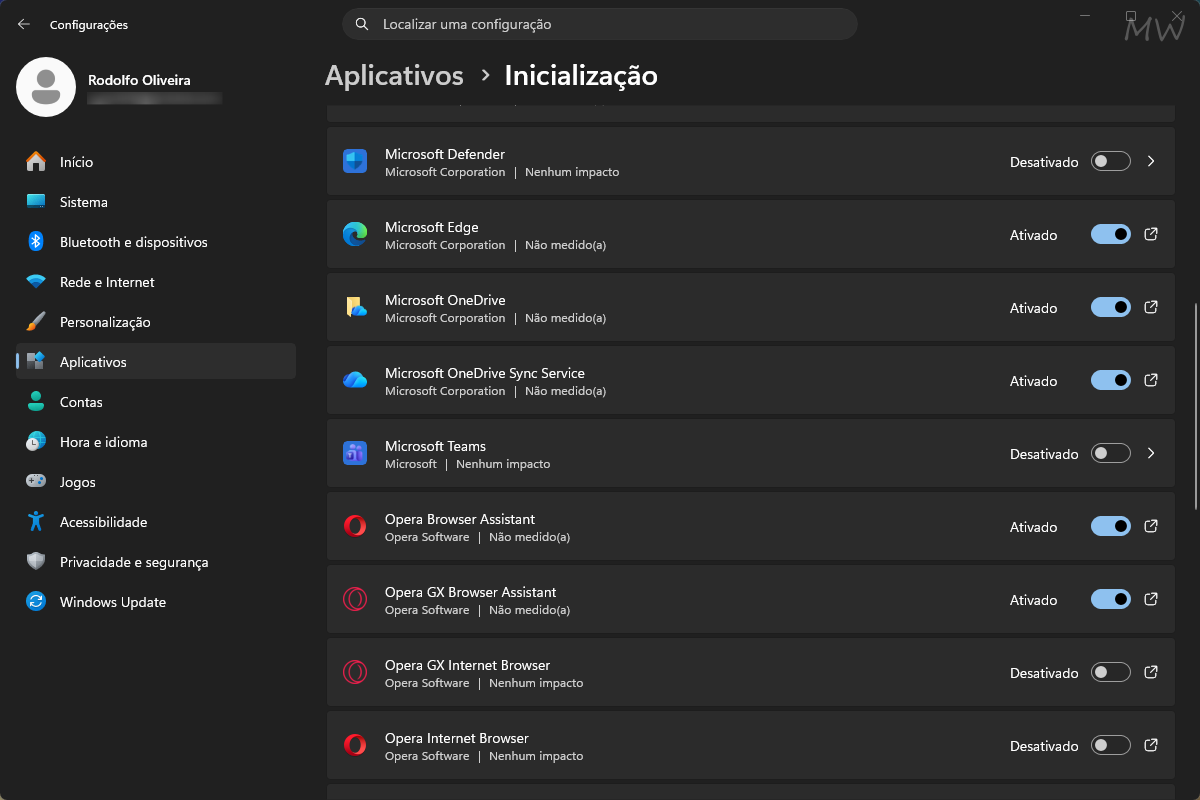Select Rede e Internet
The width and height of the screenshot is (1200, 800).
pyautogui.click(x=156, y=282)
